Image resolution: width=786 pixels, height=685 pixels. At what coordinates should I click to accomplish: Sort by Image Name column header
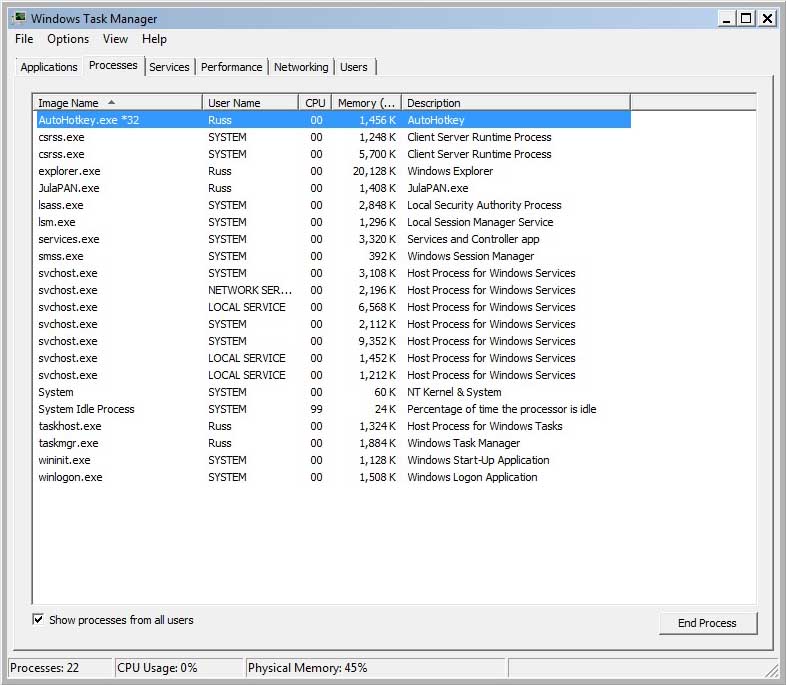118,103
